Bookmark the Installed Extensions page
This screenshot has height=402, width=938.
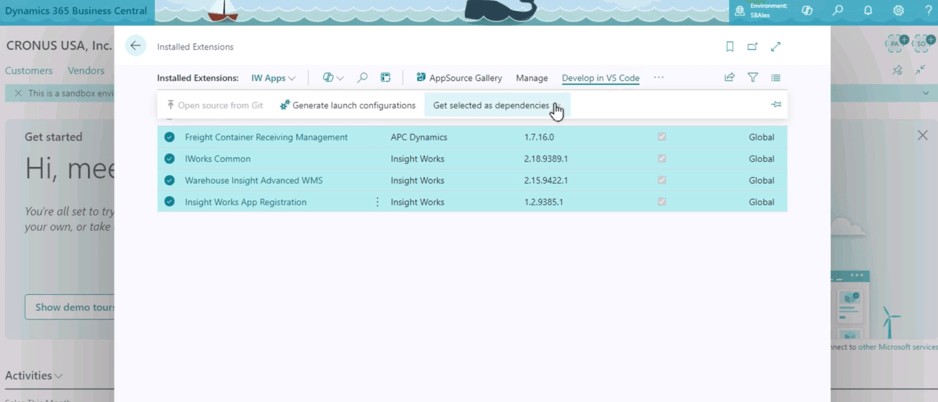[x=730, y=47]
